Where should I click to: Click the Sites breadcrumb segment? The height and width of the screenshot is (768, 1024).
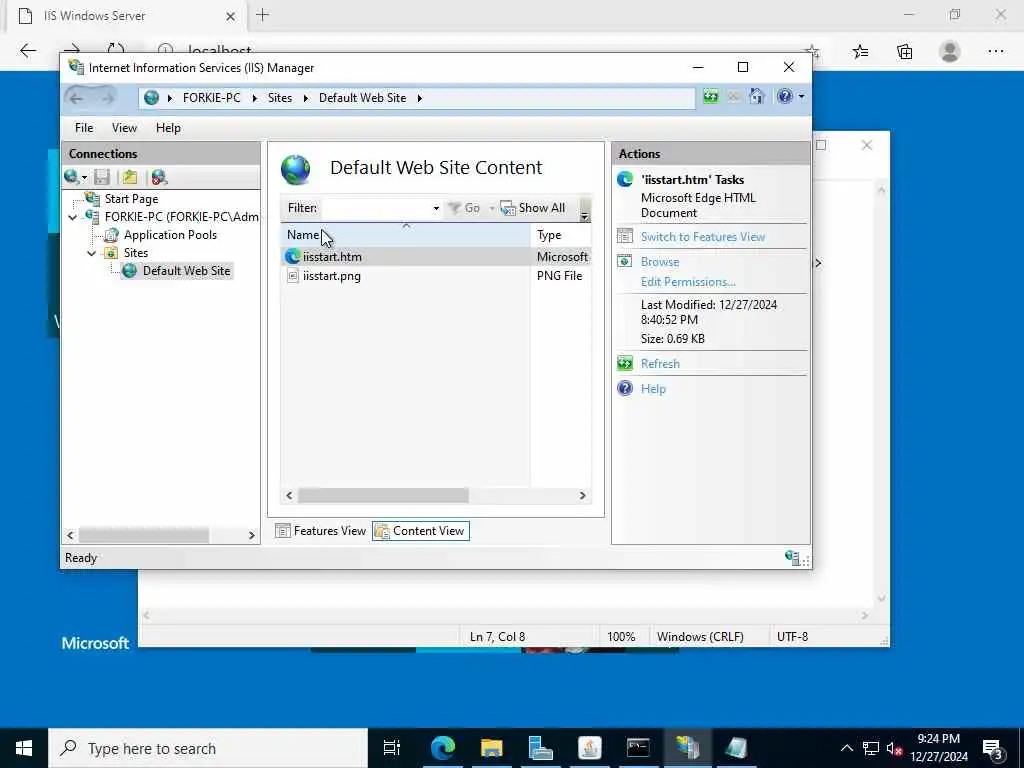pyautogui.click(x=280, y=98)
